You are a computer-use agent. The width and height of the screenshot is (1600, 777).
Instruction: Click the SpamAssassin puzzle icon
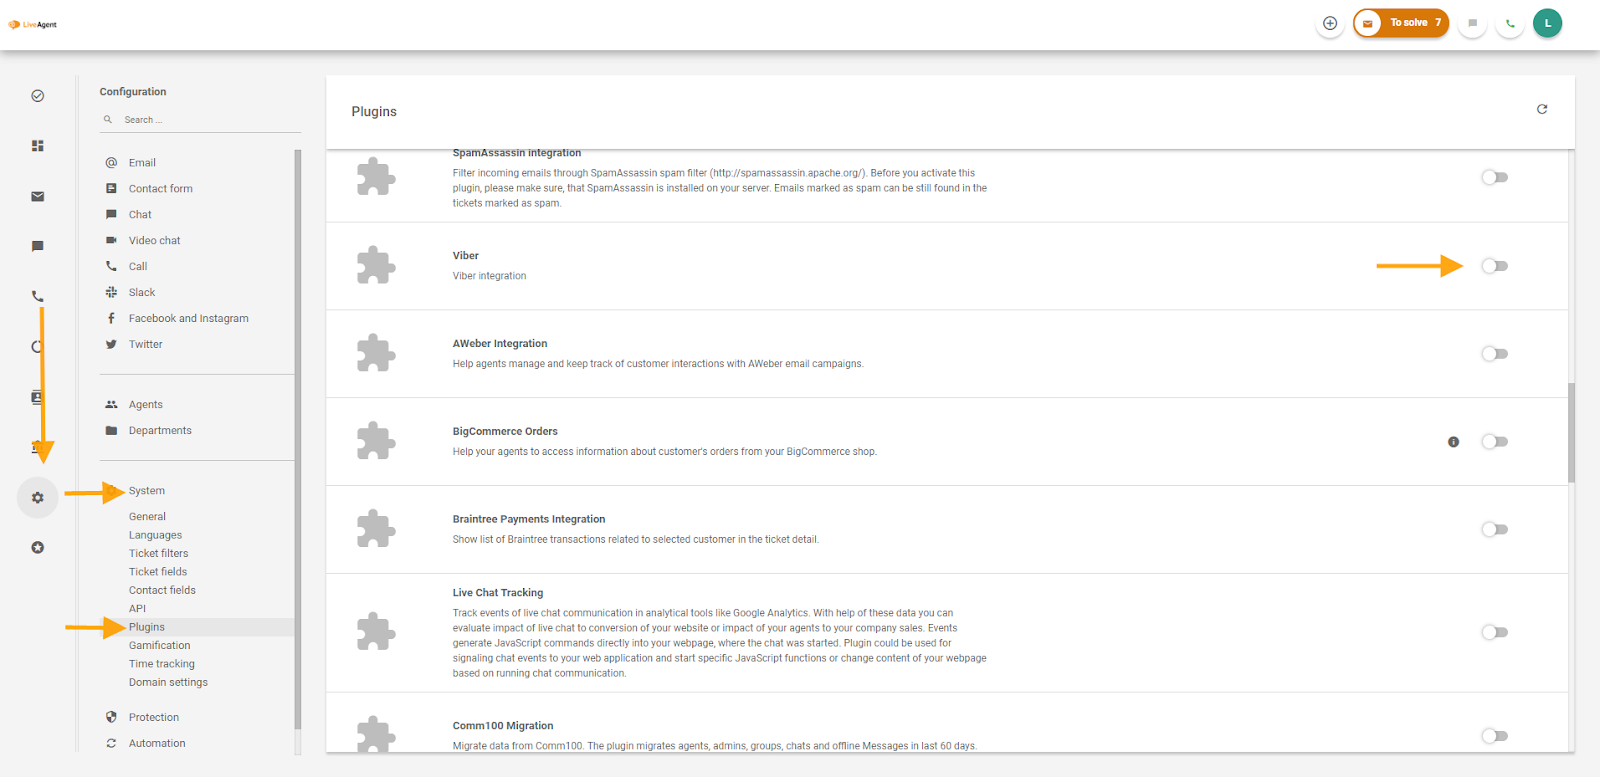(376, 177)
